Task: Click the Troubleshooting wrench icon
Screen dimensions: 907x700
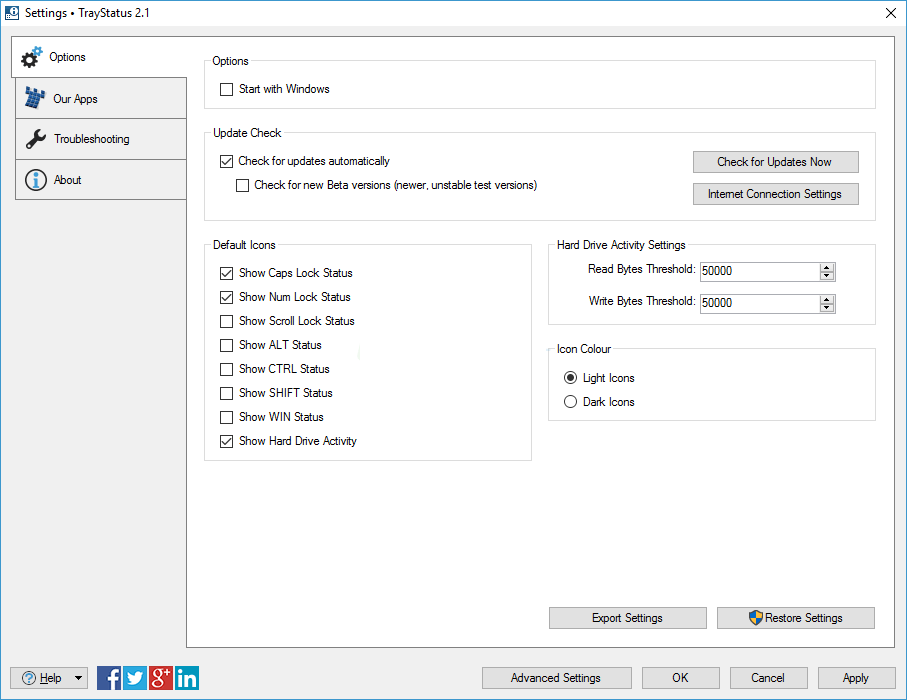Action: [35, 139]
